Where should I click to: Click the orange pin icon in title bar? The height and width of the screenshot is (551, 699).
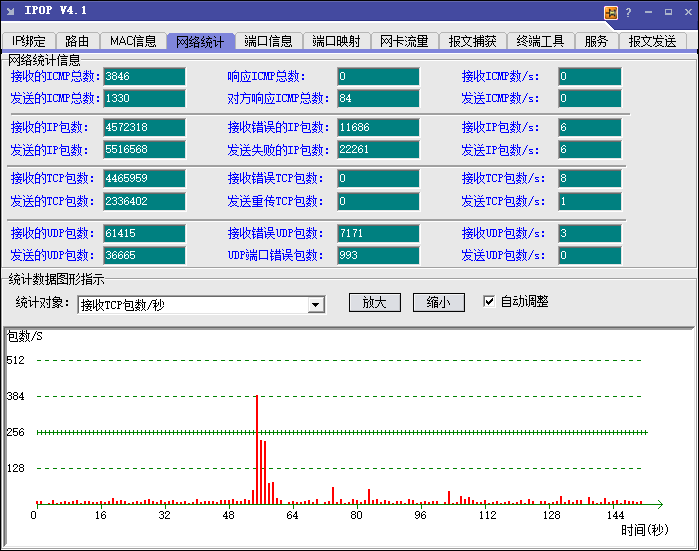coord(611,12)
